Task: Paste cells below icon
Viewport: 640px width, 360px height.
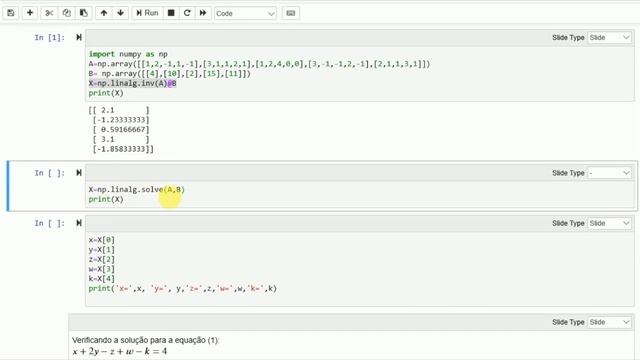Action: coord(84,13)
